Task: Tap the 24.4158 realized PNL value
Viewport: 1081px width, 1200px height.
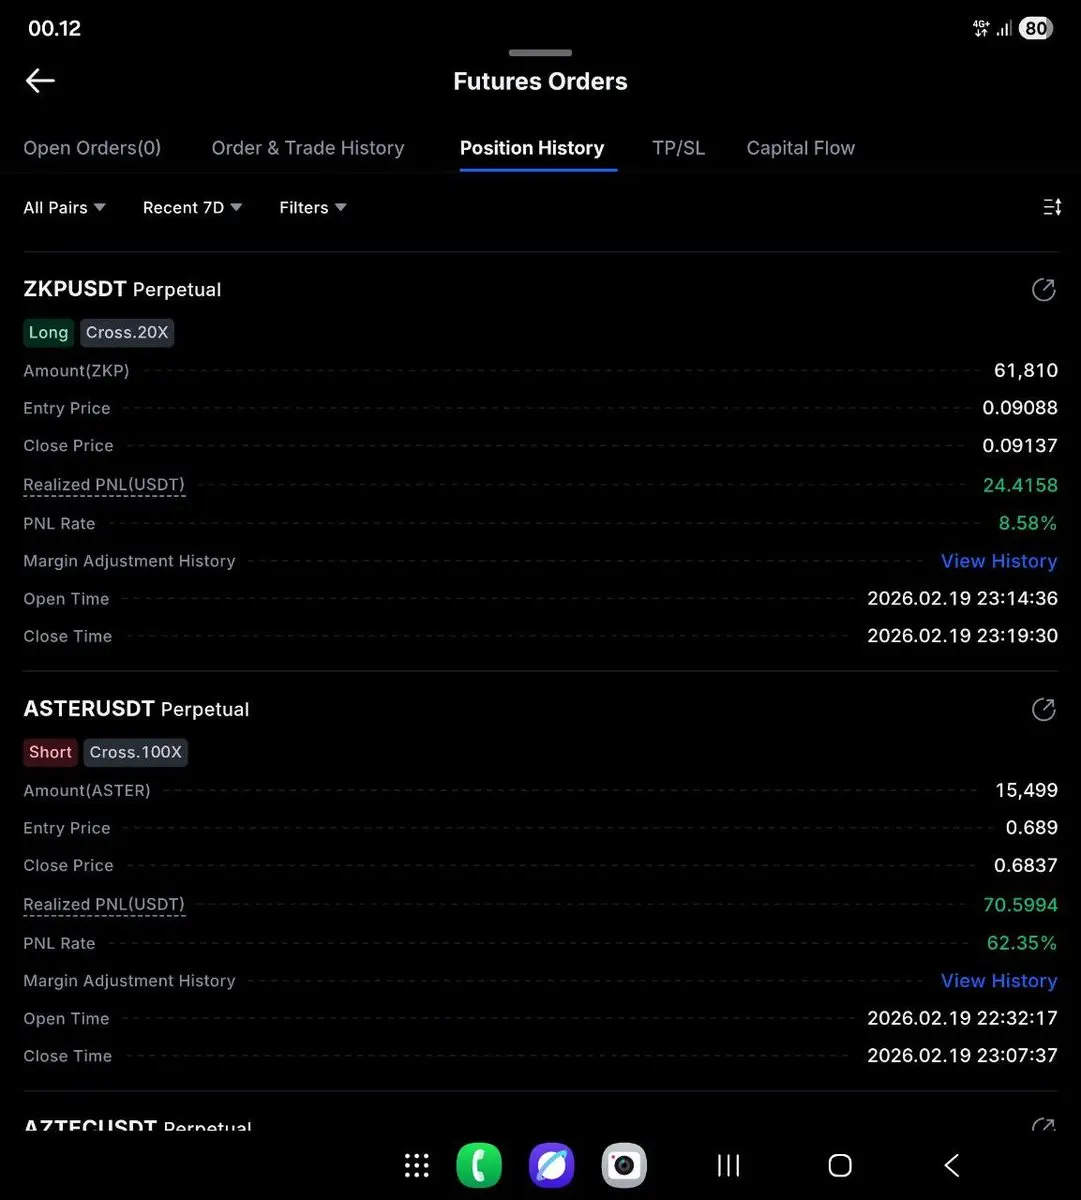Action: pos(1020,485)
